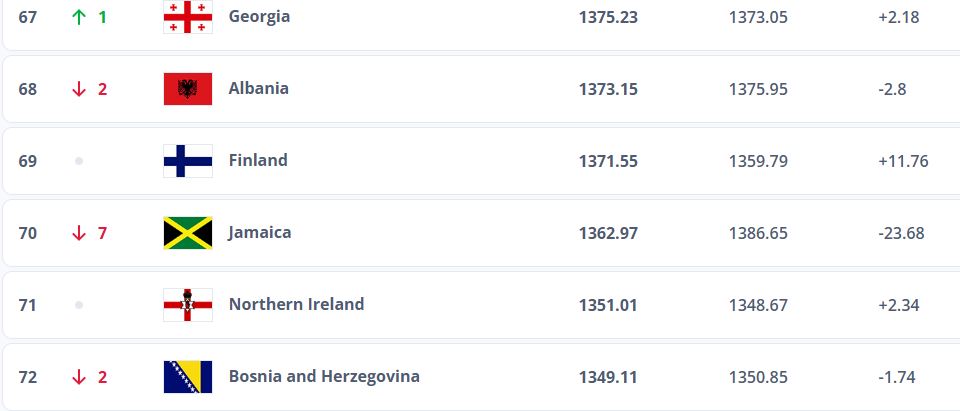
Task: Click the Bosnia and Herzegovina flag
Action: tap(188, 377)
